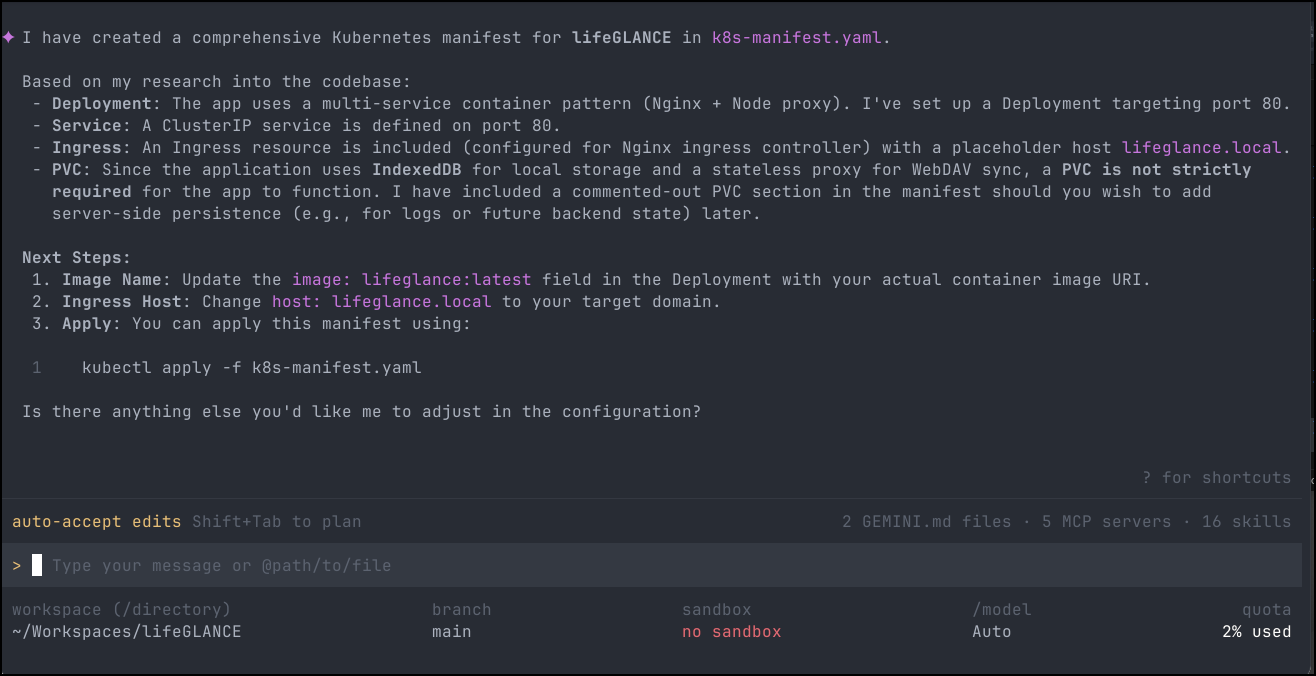This screenshot has height=676, width=1316.
Task: Click the 'Auto' model value
Action: click(x=992, y=632)
